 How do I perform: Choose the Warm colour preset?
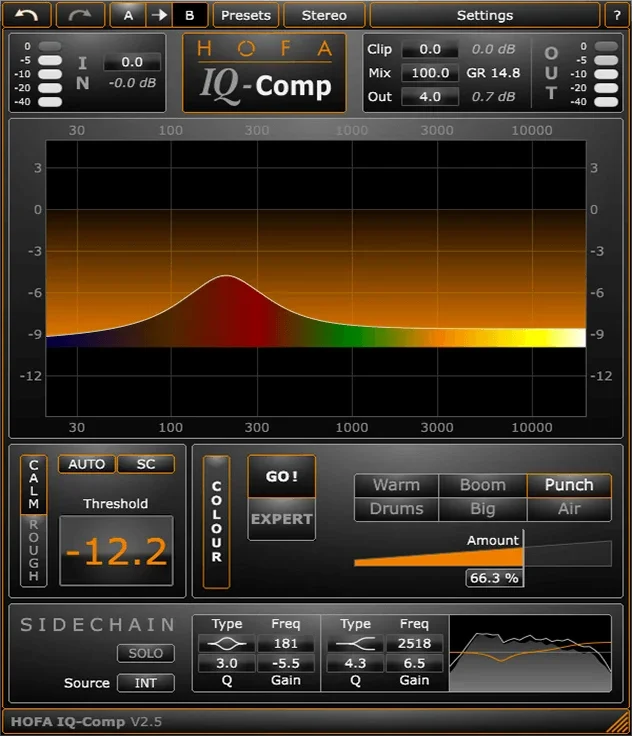click(396, 485)
